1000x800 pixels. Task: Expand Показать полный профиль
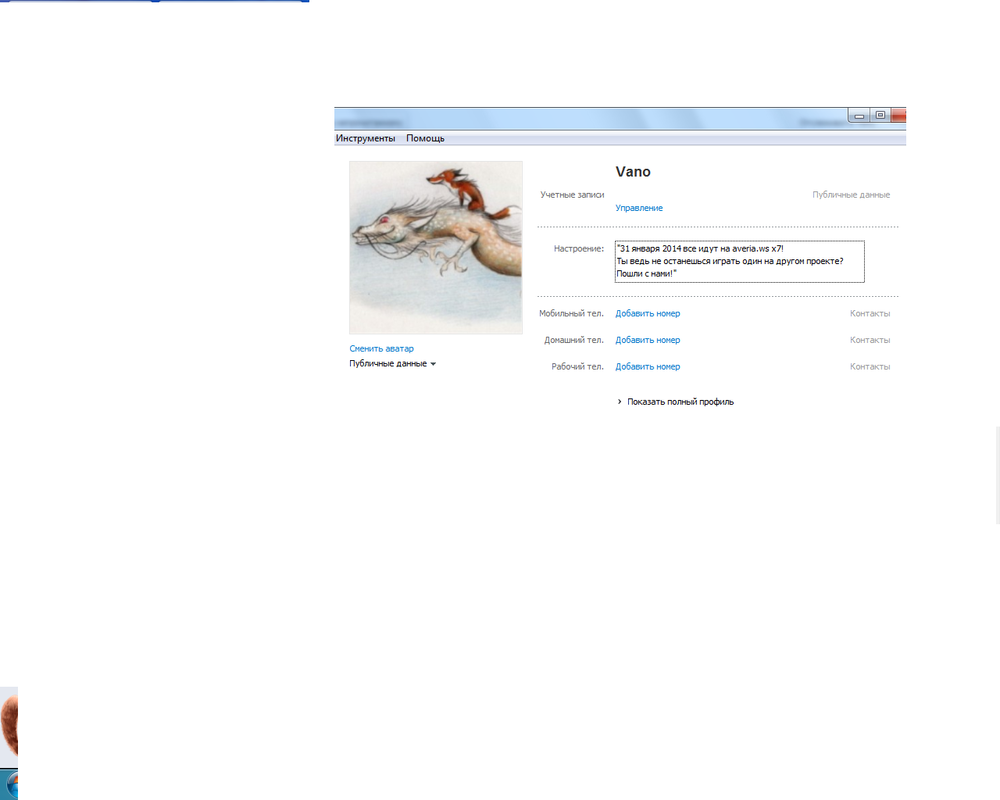point(680,402)
